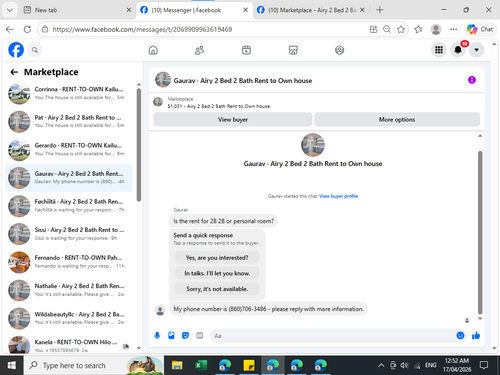Click the message input field Aa
The width and height of the screenshot is (500, 375).
tap(333, 336)
